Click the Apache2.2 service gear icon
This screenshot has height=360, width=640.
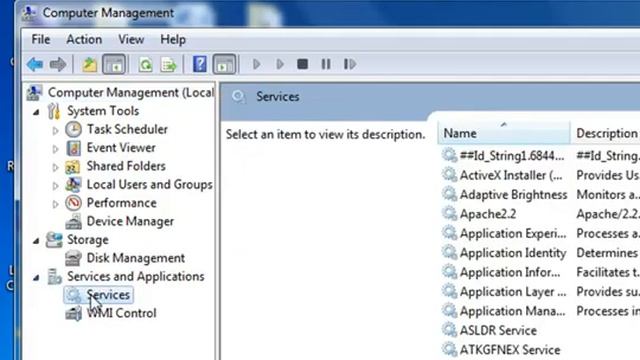tap(449, 214)
